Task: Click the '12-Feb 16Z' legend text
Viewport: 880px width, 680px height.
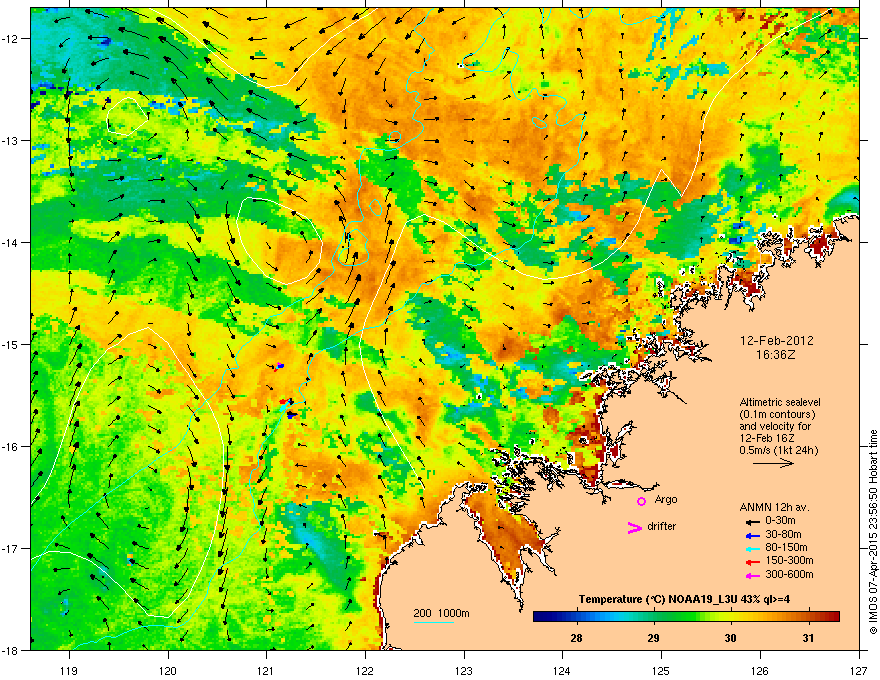Action: (767, 438)
